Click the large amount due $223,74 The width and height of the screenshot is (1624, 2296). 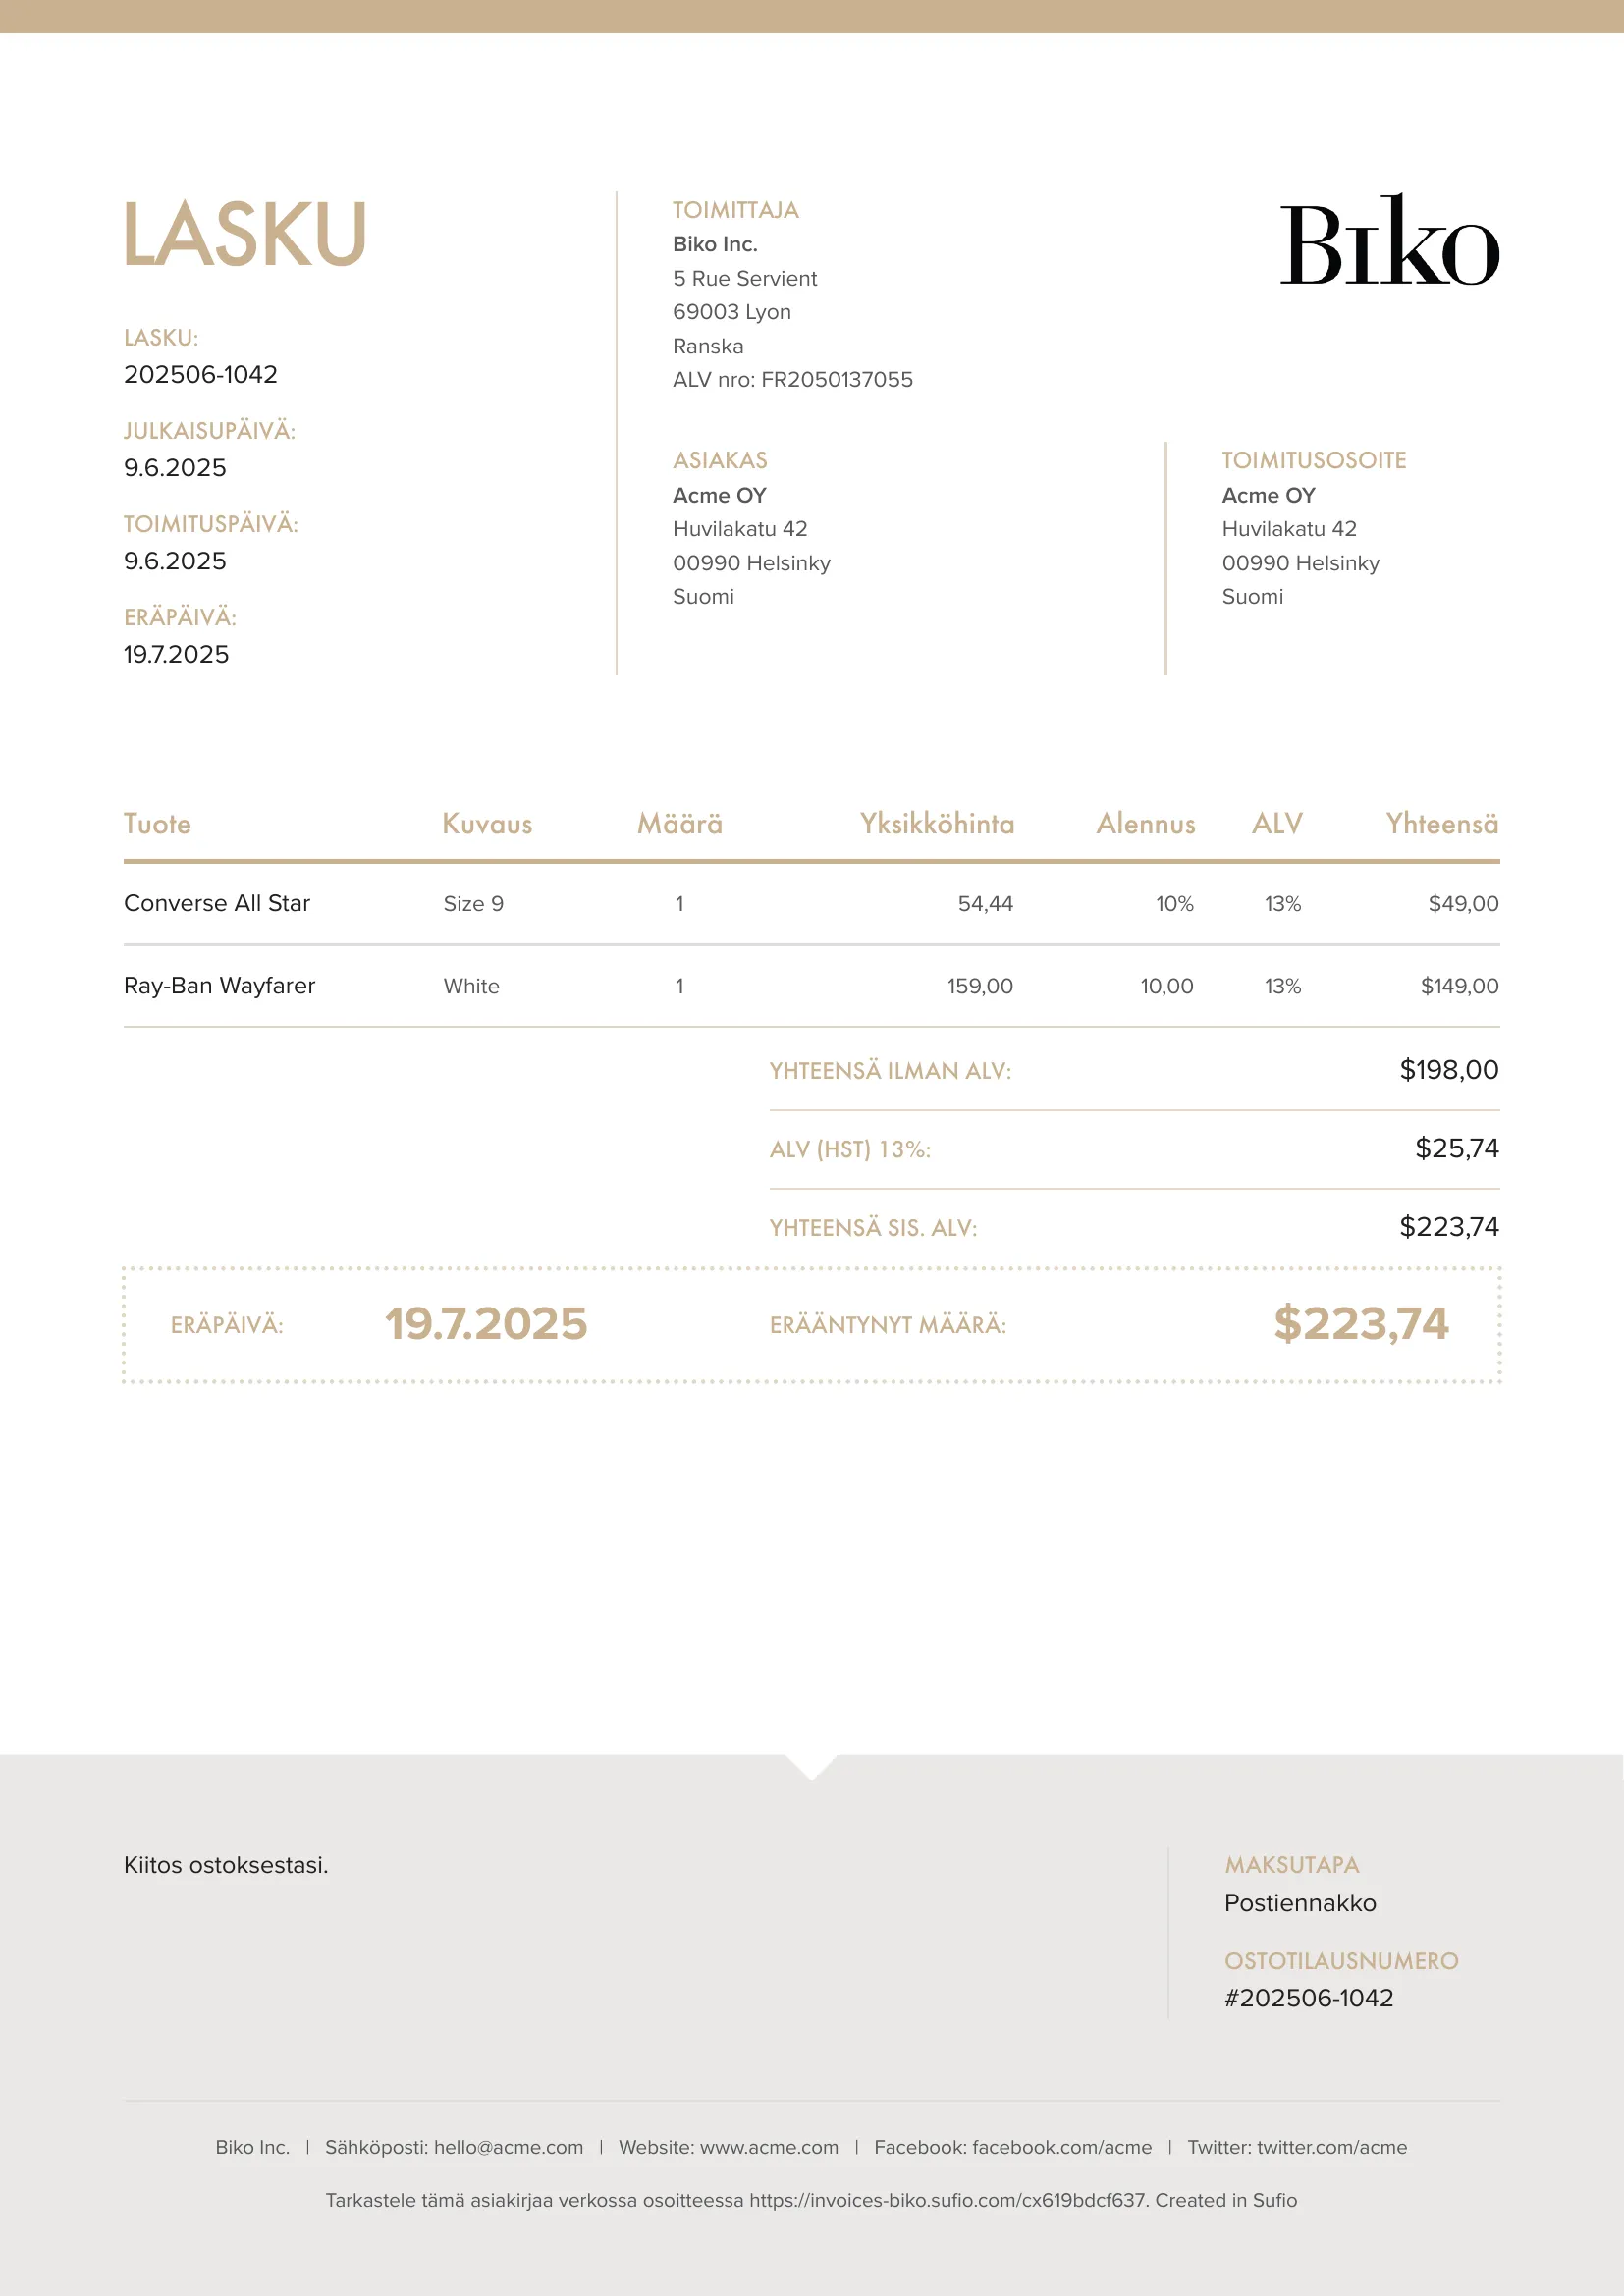pos(1361,1324)
